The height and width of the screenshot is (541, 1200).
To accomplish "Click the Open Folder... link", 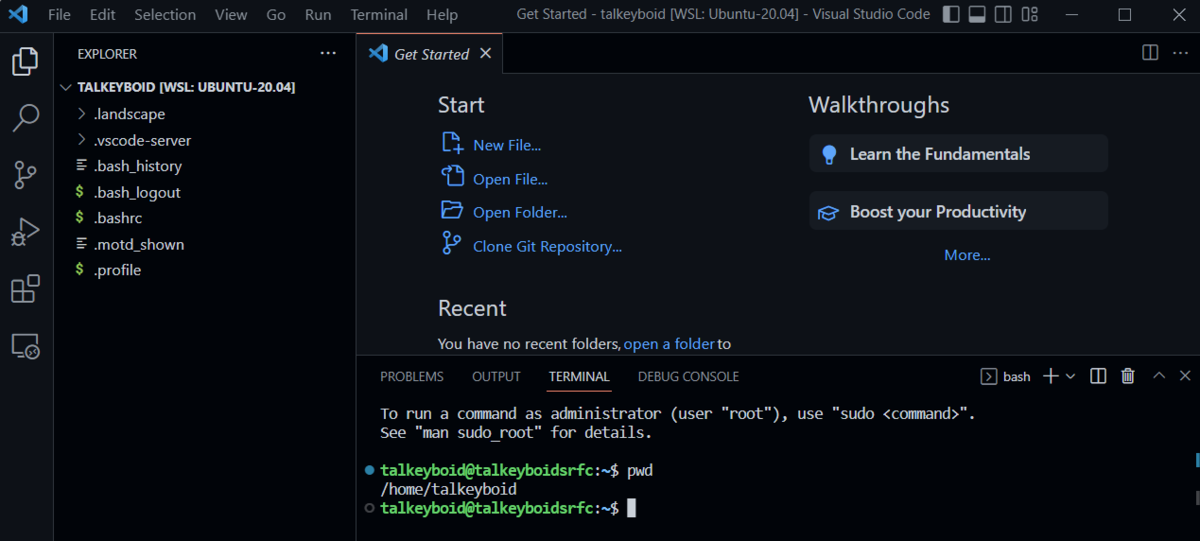I will (x=520, y=212).
